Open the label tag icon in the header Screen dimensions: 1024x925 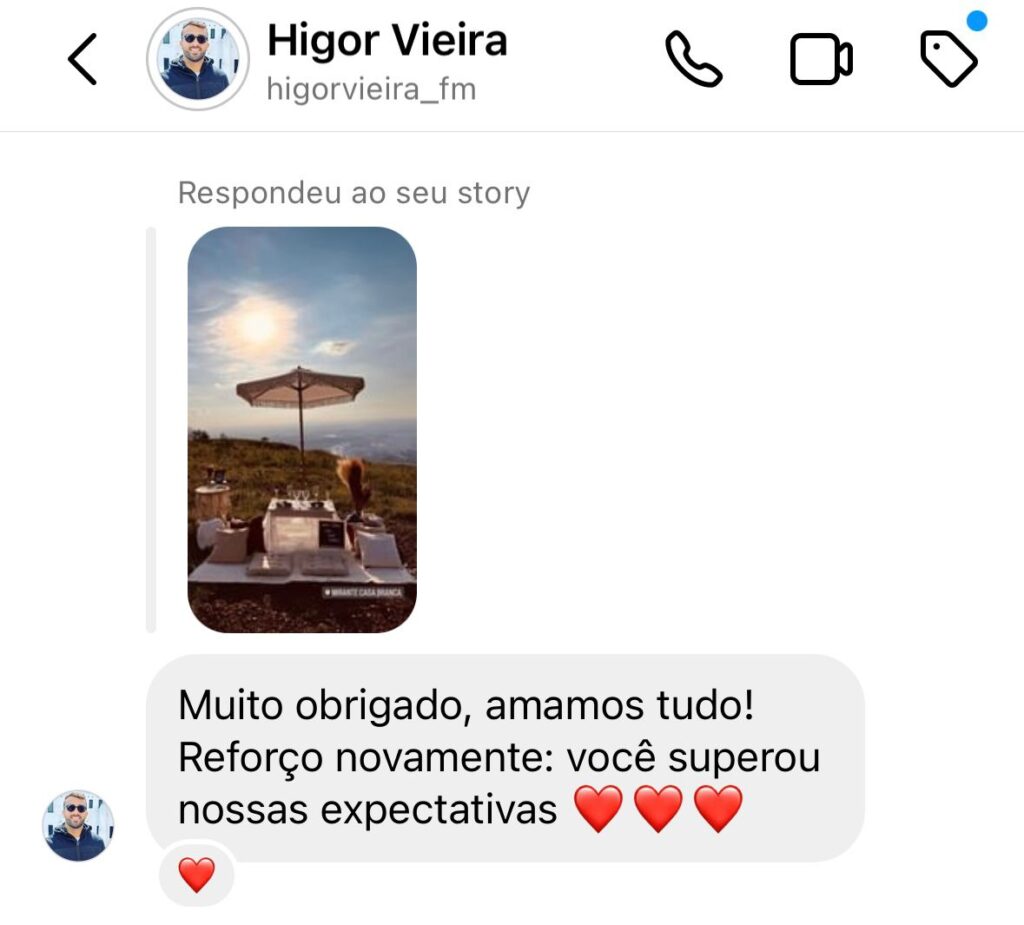pyautogui.click(x=948, y=59)
